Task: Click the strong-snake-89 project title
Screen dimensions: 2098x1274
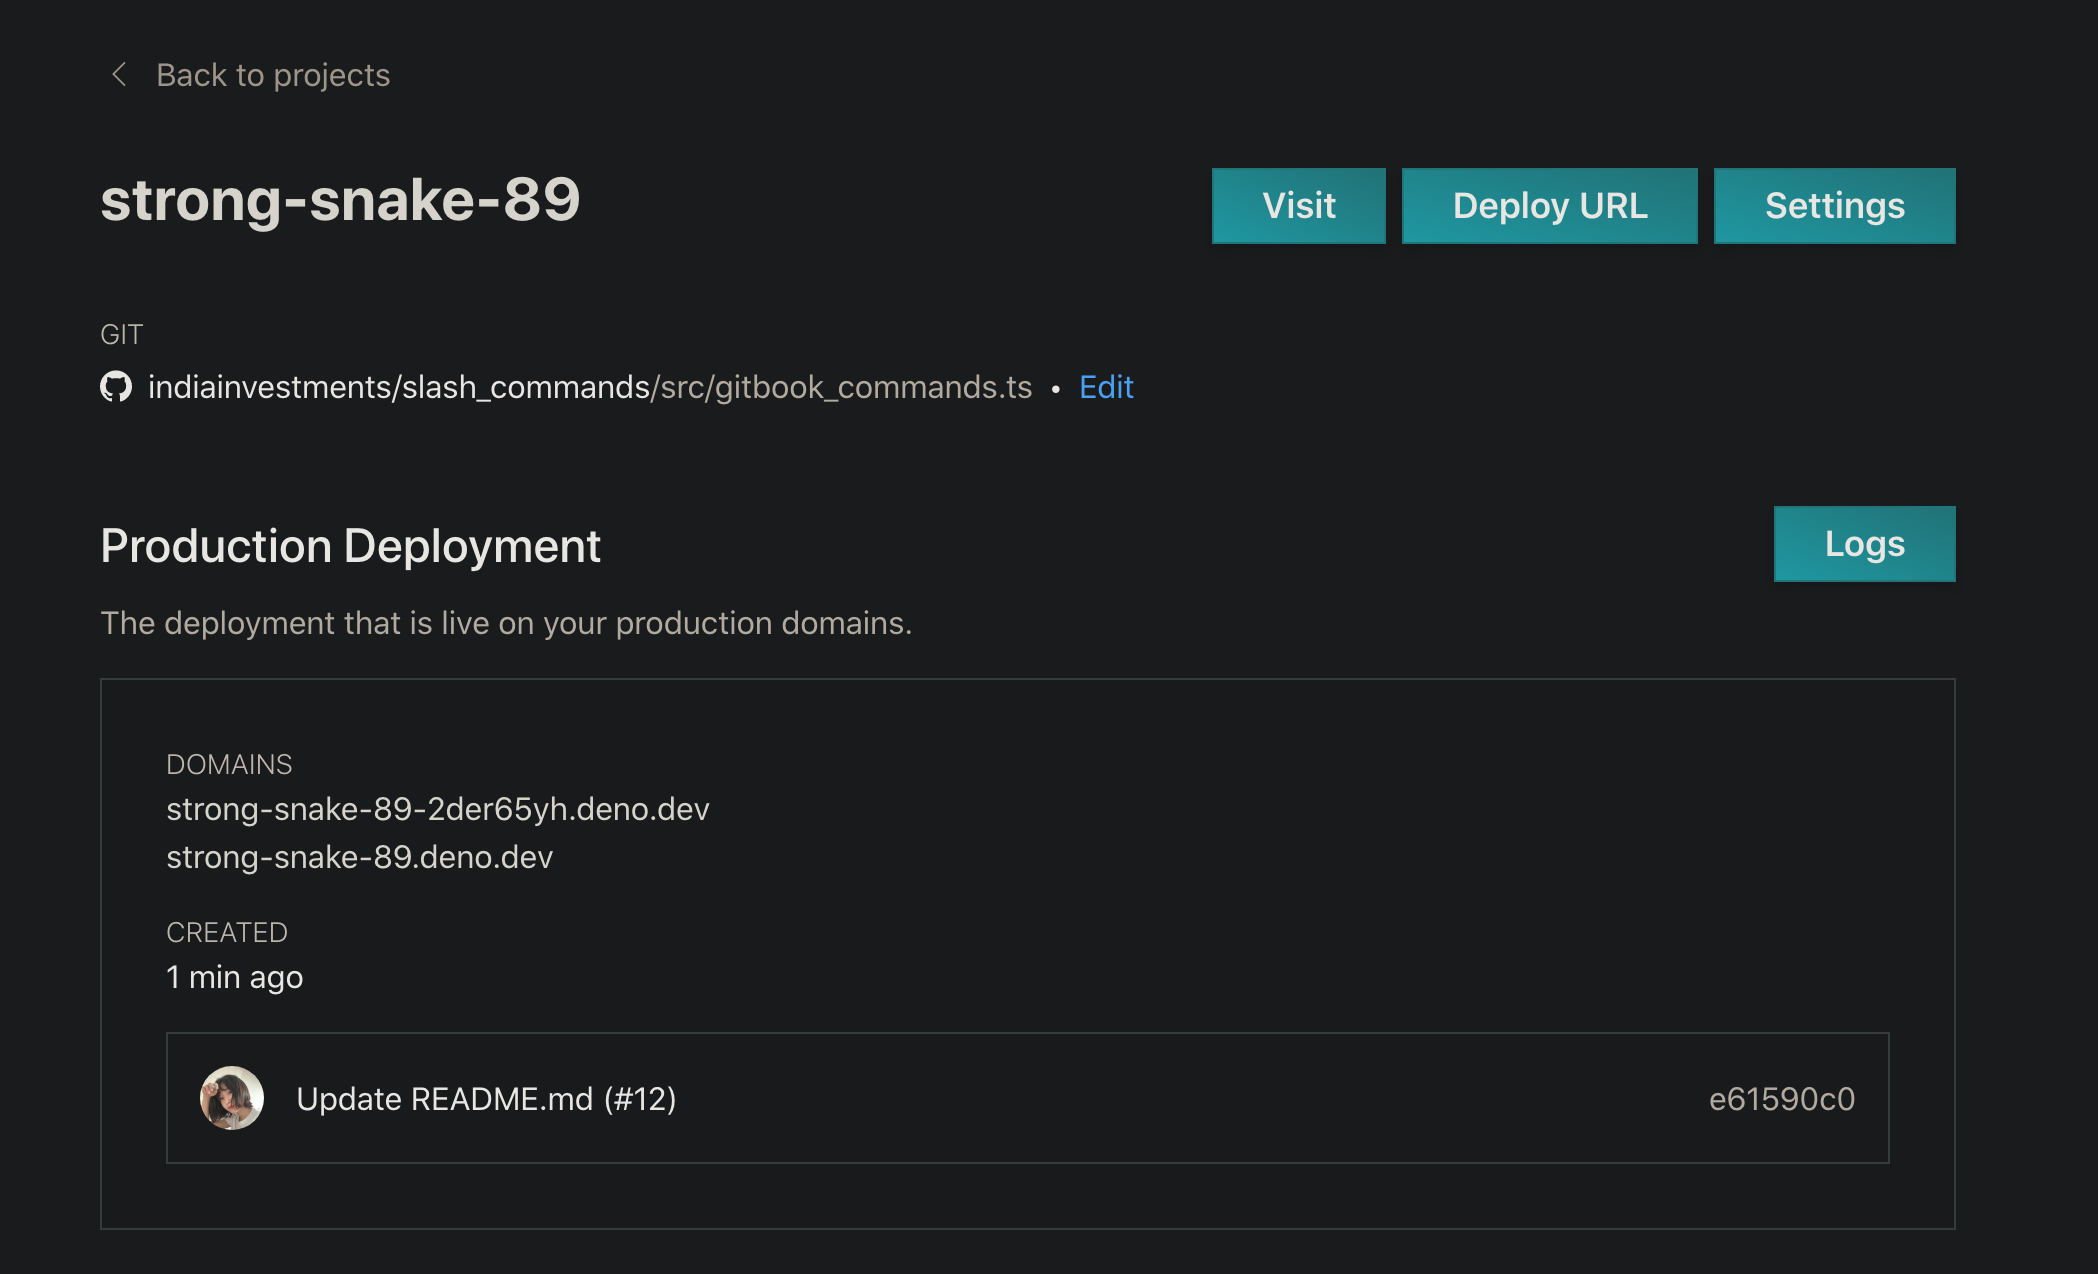Action: coord(340,199)
